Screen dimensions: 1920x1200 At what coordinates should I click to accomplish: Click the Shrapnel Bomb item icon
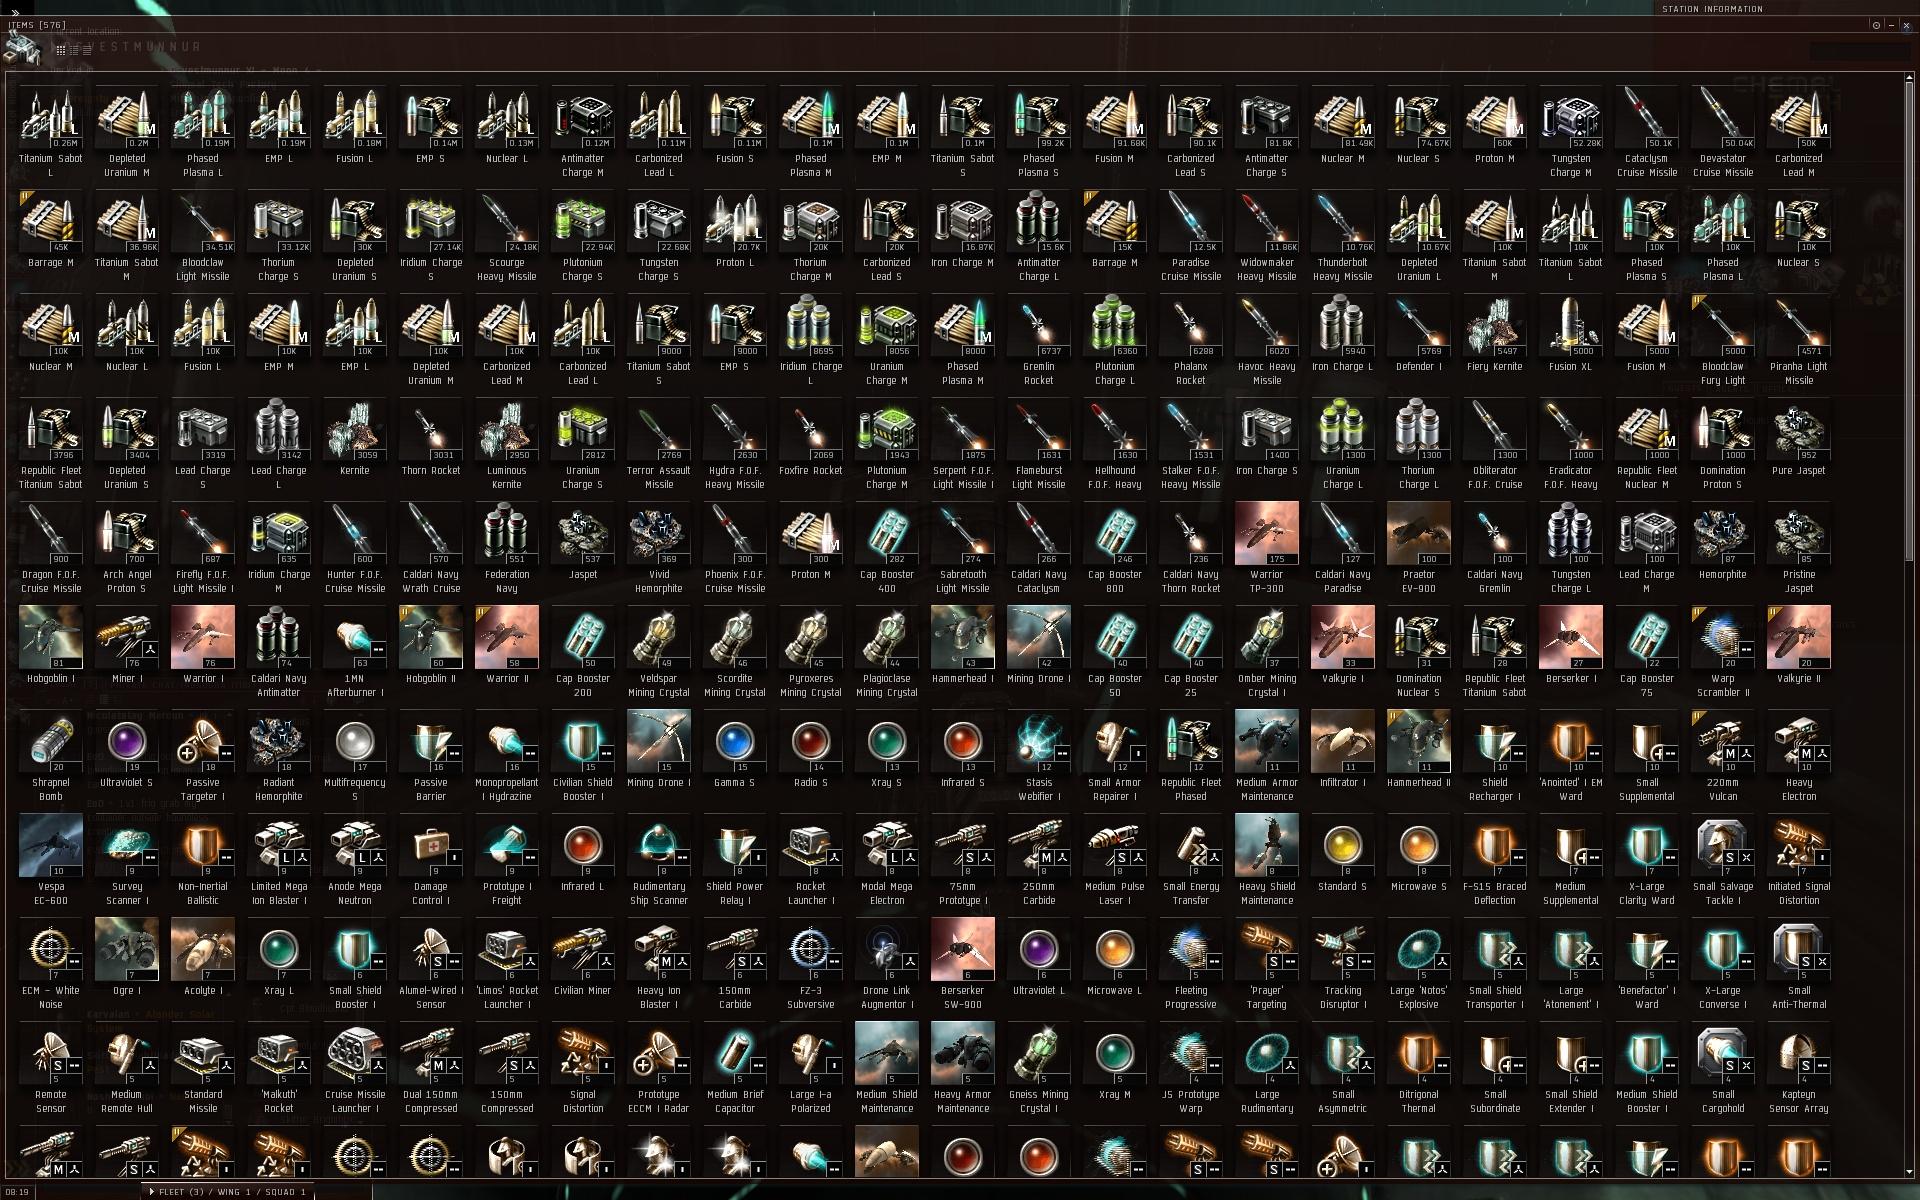pos(51,741)
